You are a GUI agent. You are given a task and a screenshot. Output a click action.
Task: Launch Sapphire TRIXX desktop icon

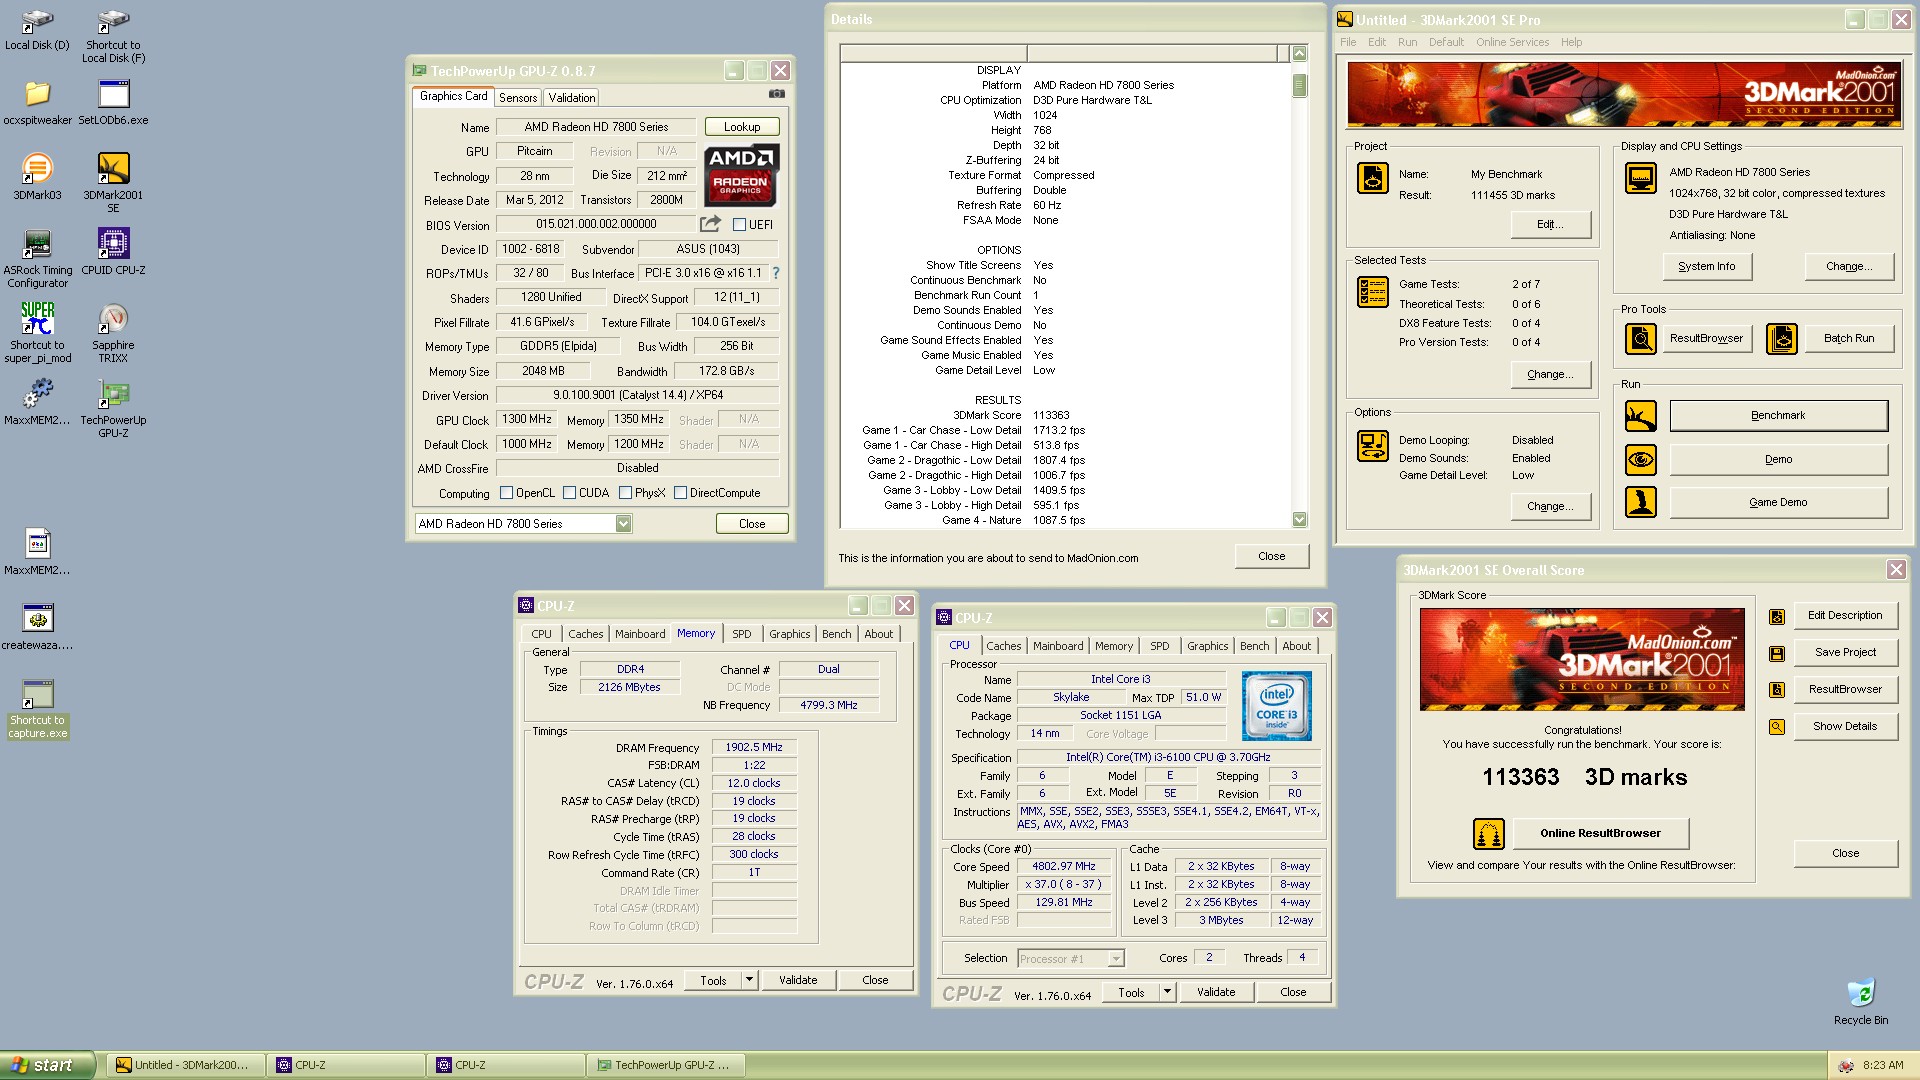113,333
